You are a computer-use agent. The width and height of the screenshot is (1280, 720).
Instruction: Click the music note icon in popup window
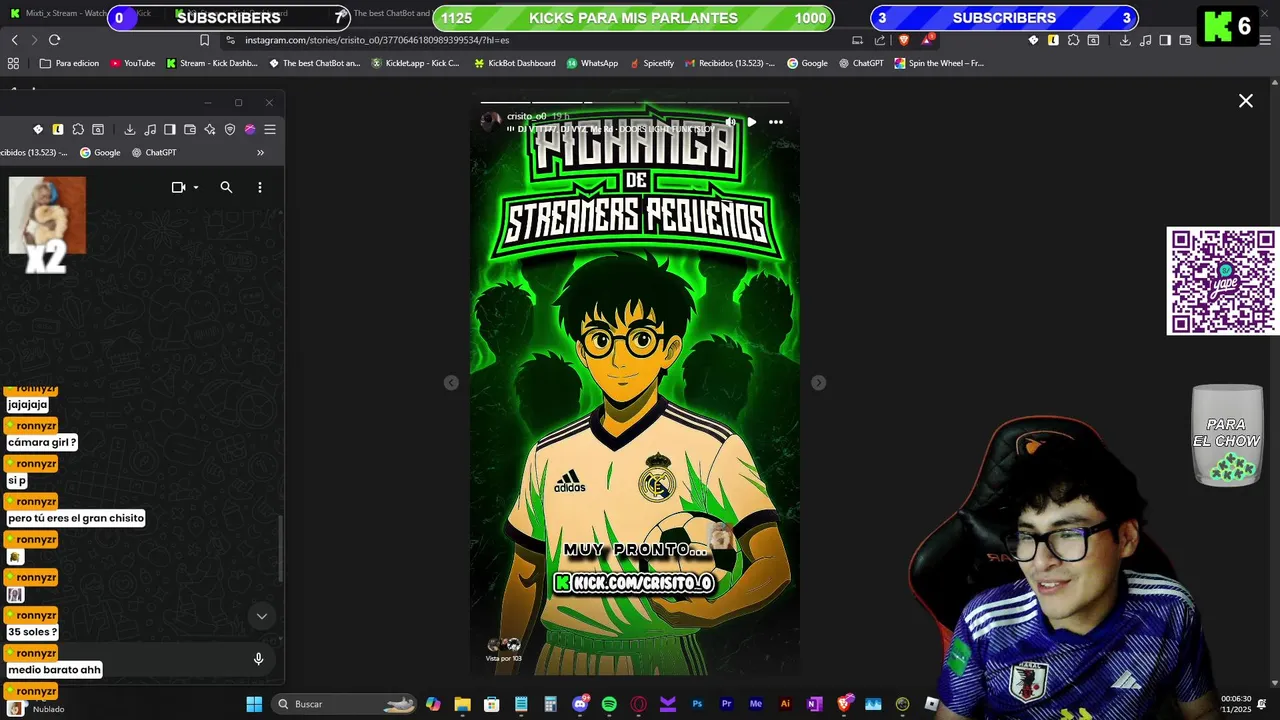tap(150, 129)
